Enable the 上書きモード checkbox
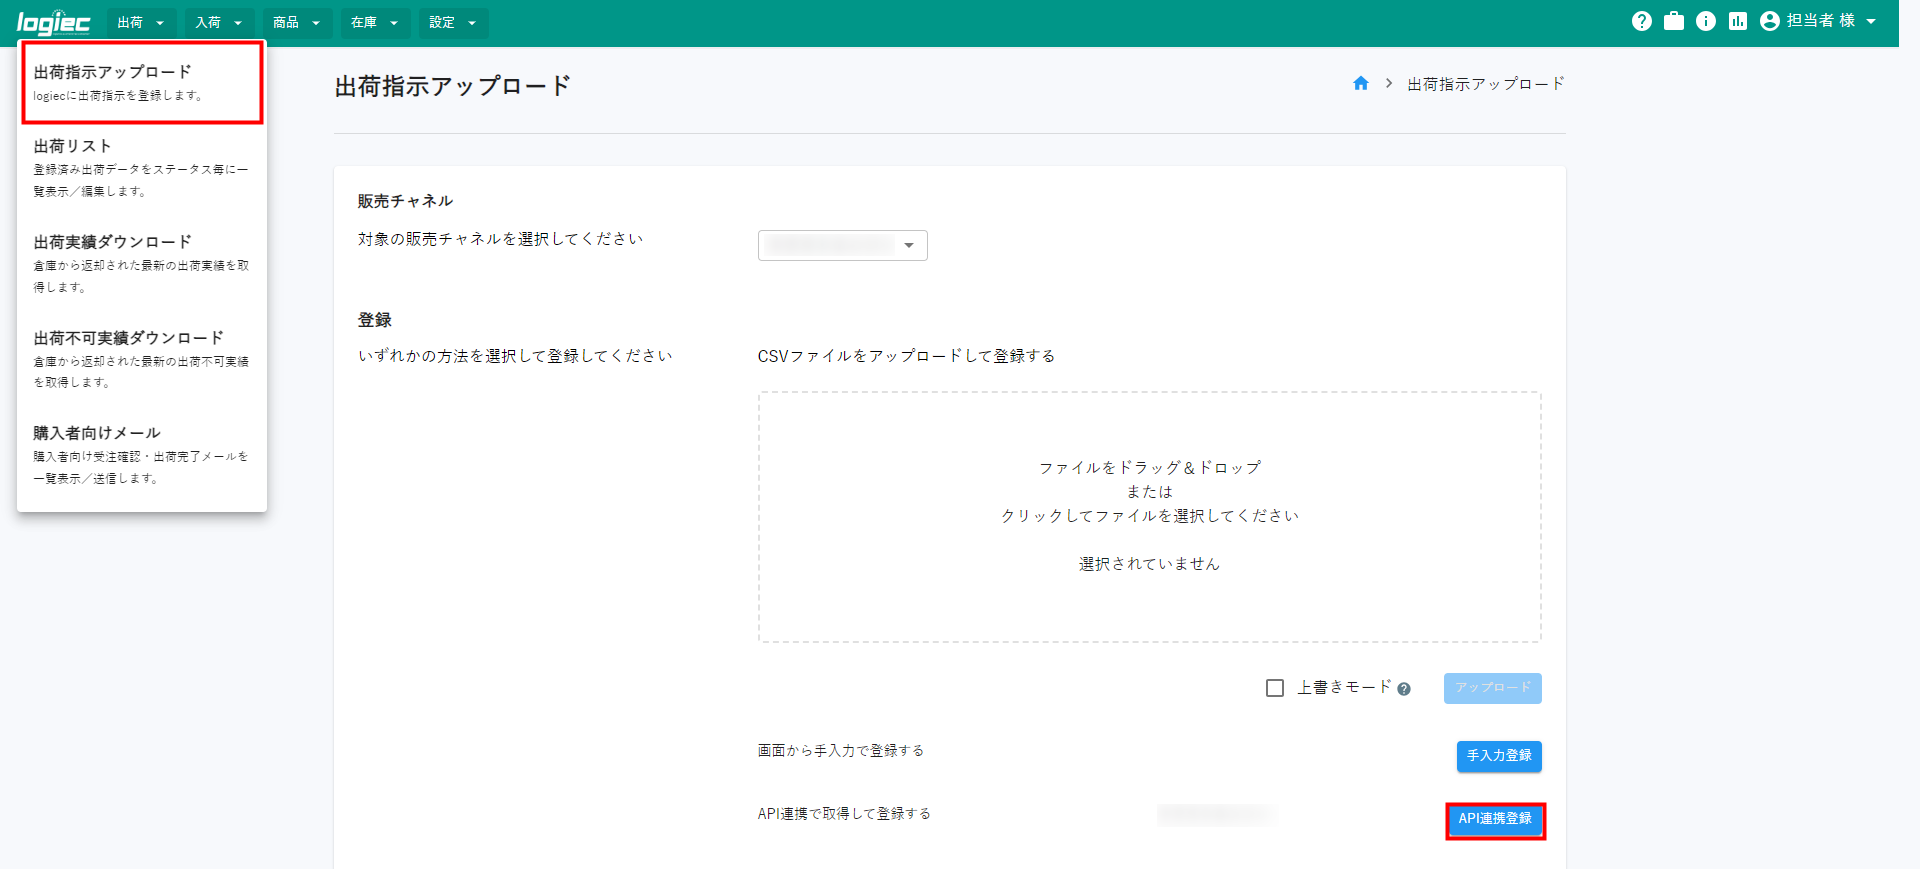The image size is (1920, 869). (x=1275, y=688)
